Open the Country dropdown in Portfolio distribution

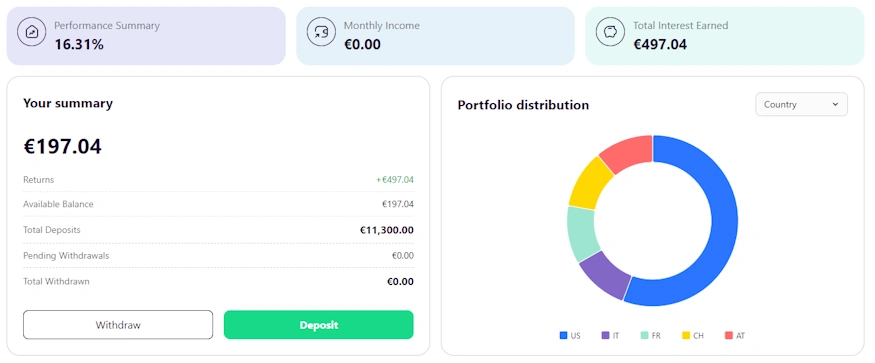(x=801, y=104)
